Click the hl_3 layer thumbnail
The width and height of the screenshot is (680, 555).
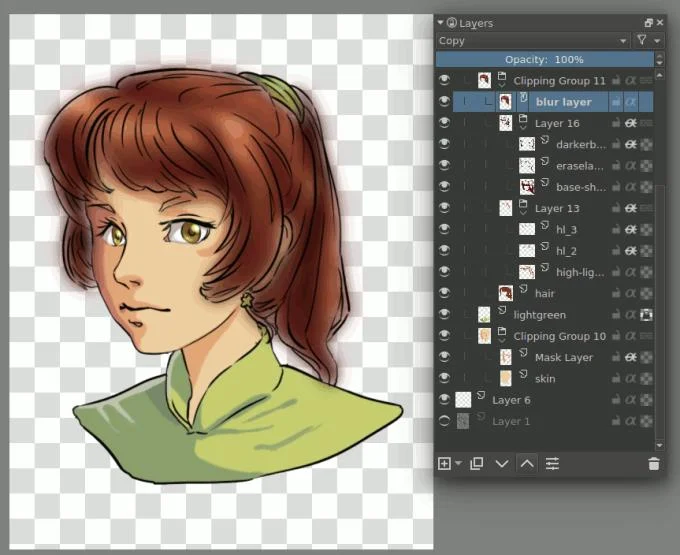(527, 230)
